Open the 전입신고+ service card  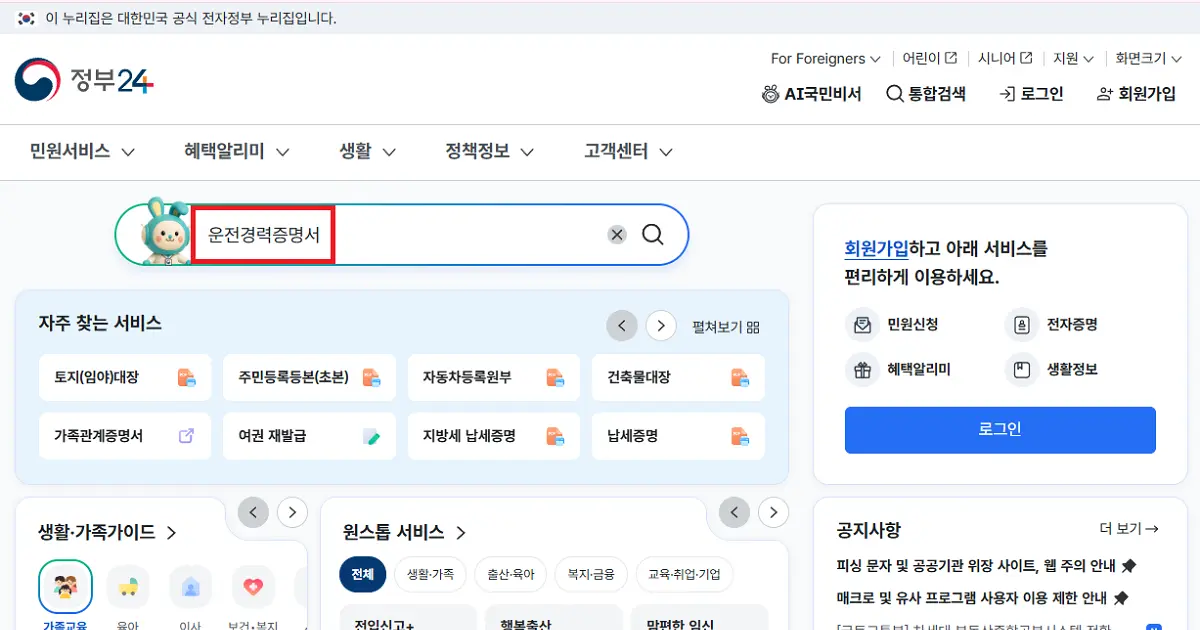[408, 618]
